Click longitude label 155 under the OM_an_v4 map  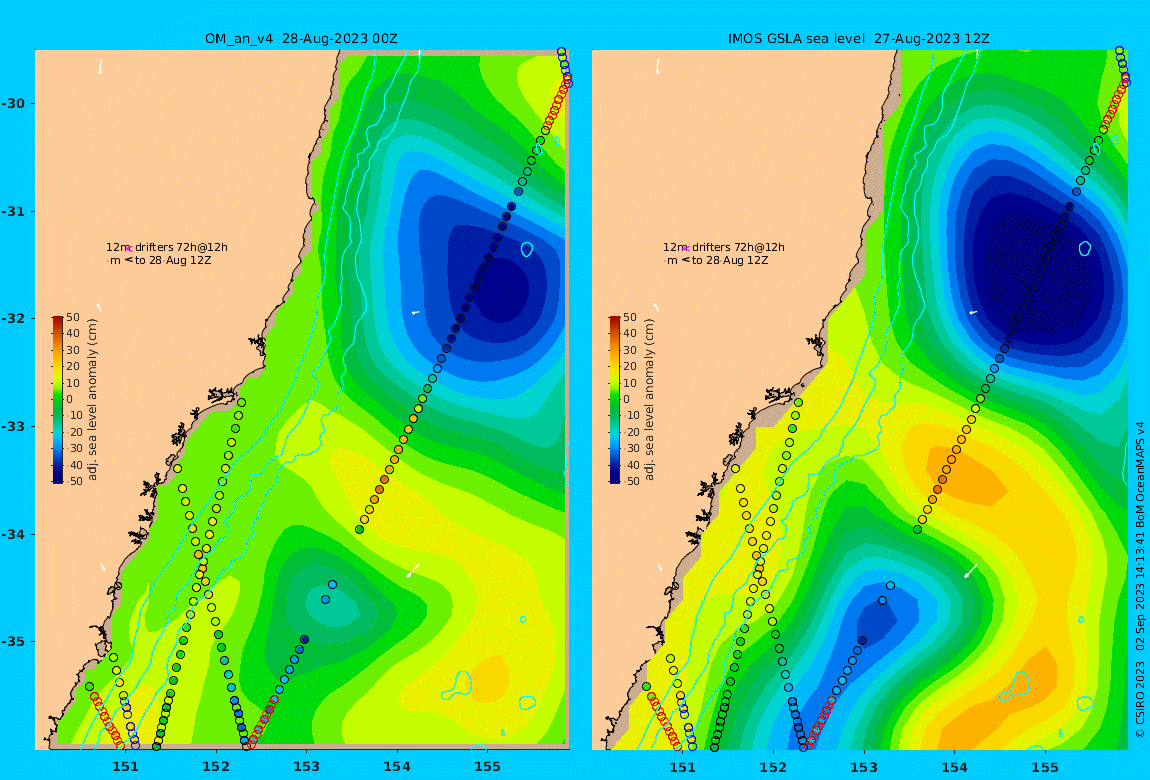coord(488,767)
